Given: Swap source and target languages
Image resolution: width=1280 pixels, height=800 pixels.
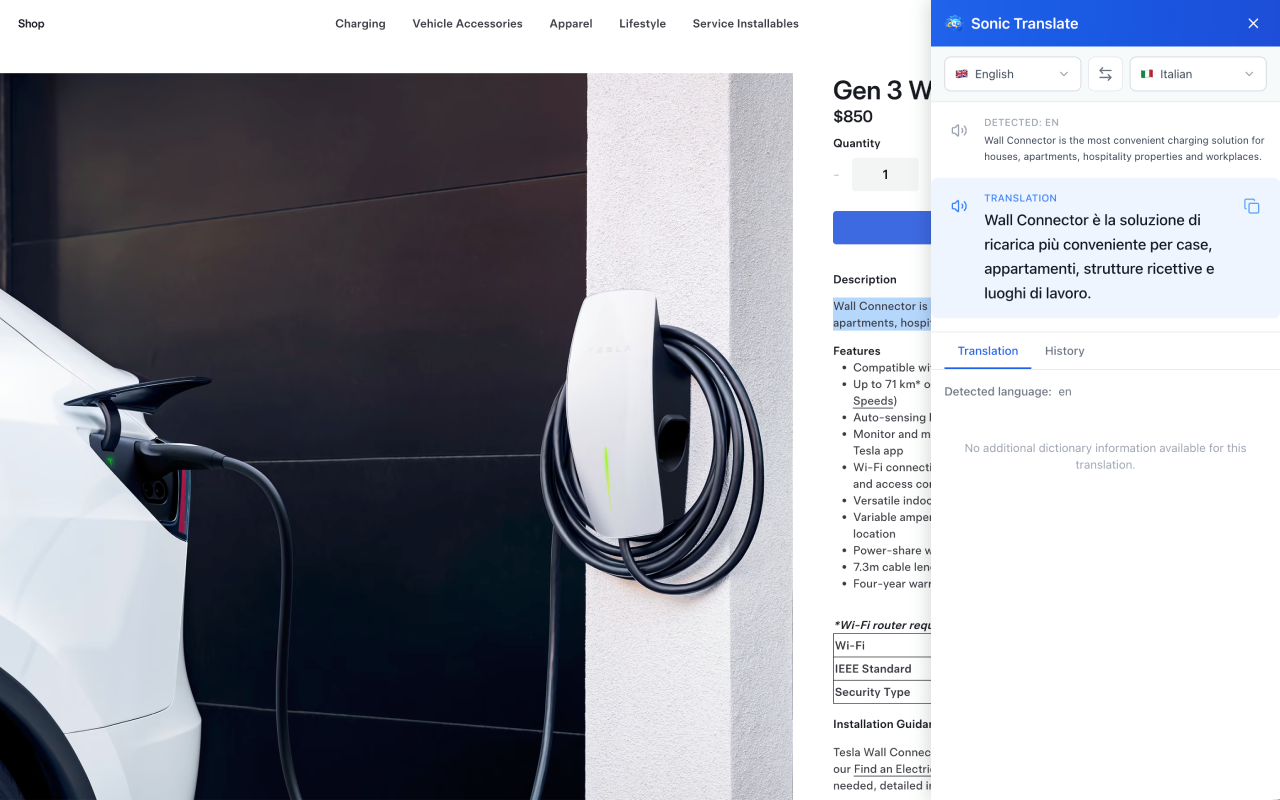Looking at the screenshot, I should (1105, 74).
